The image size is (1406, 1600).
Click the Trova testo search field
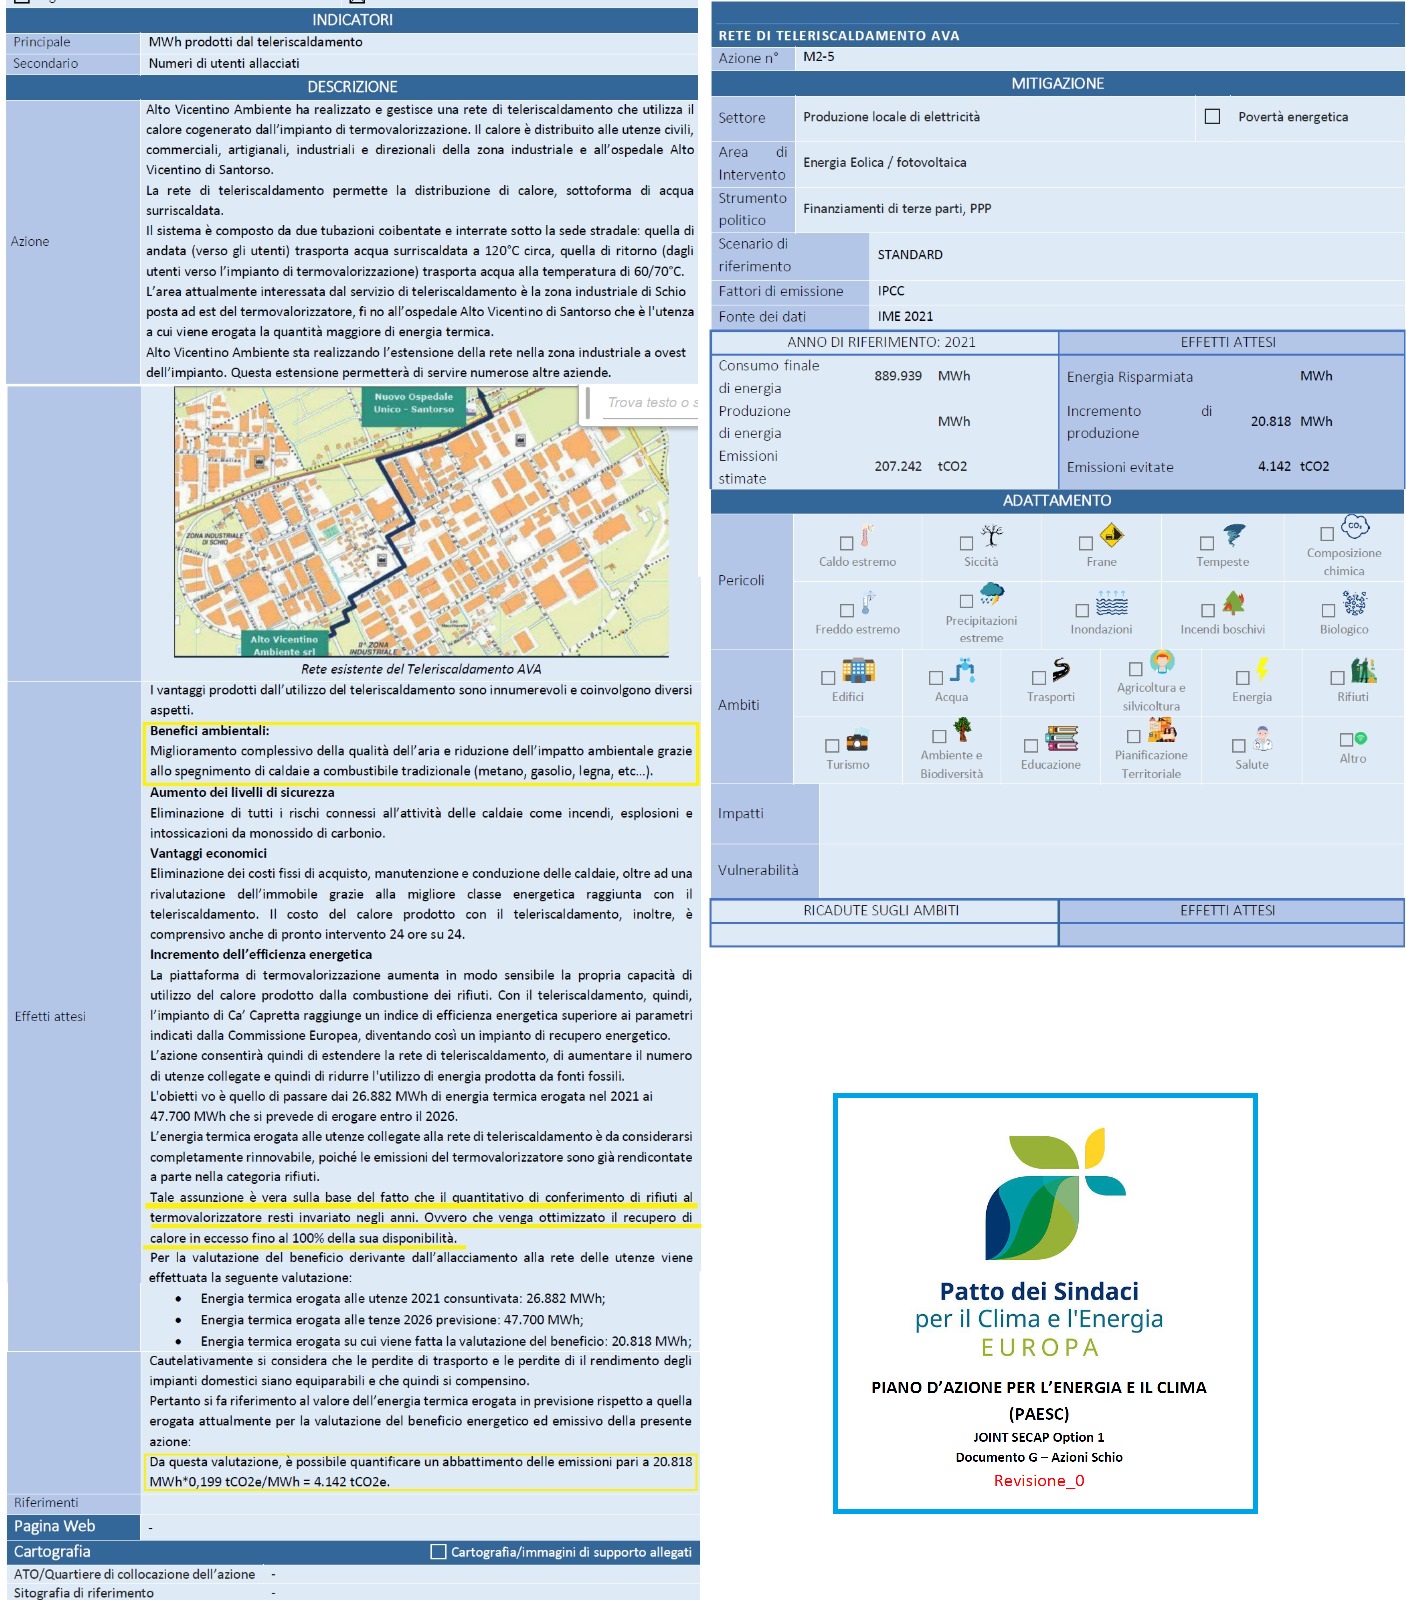(650, 403)
